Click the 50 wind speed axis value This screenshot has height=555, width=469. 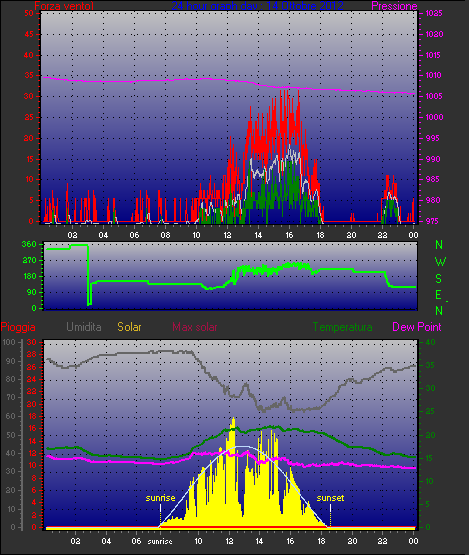click(x=29, y=13)
